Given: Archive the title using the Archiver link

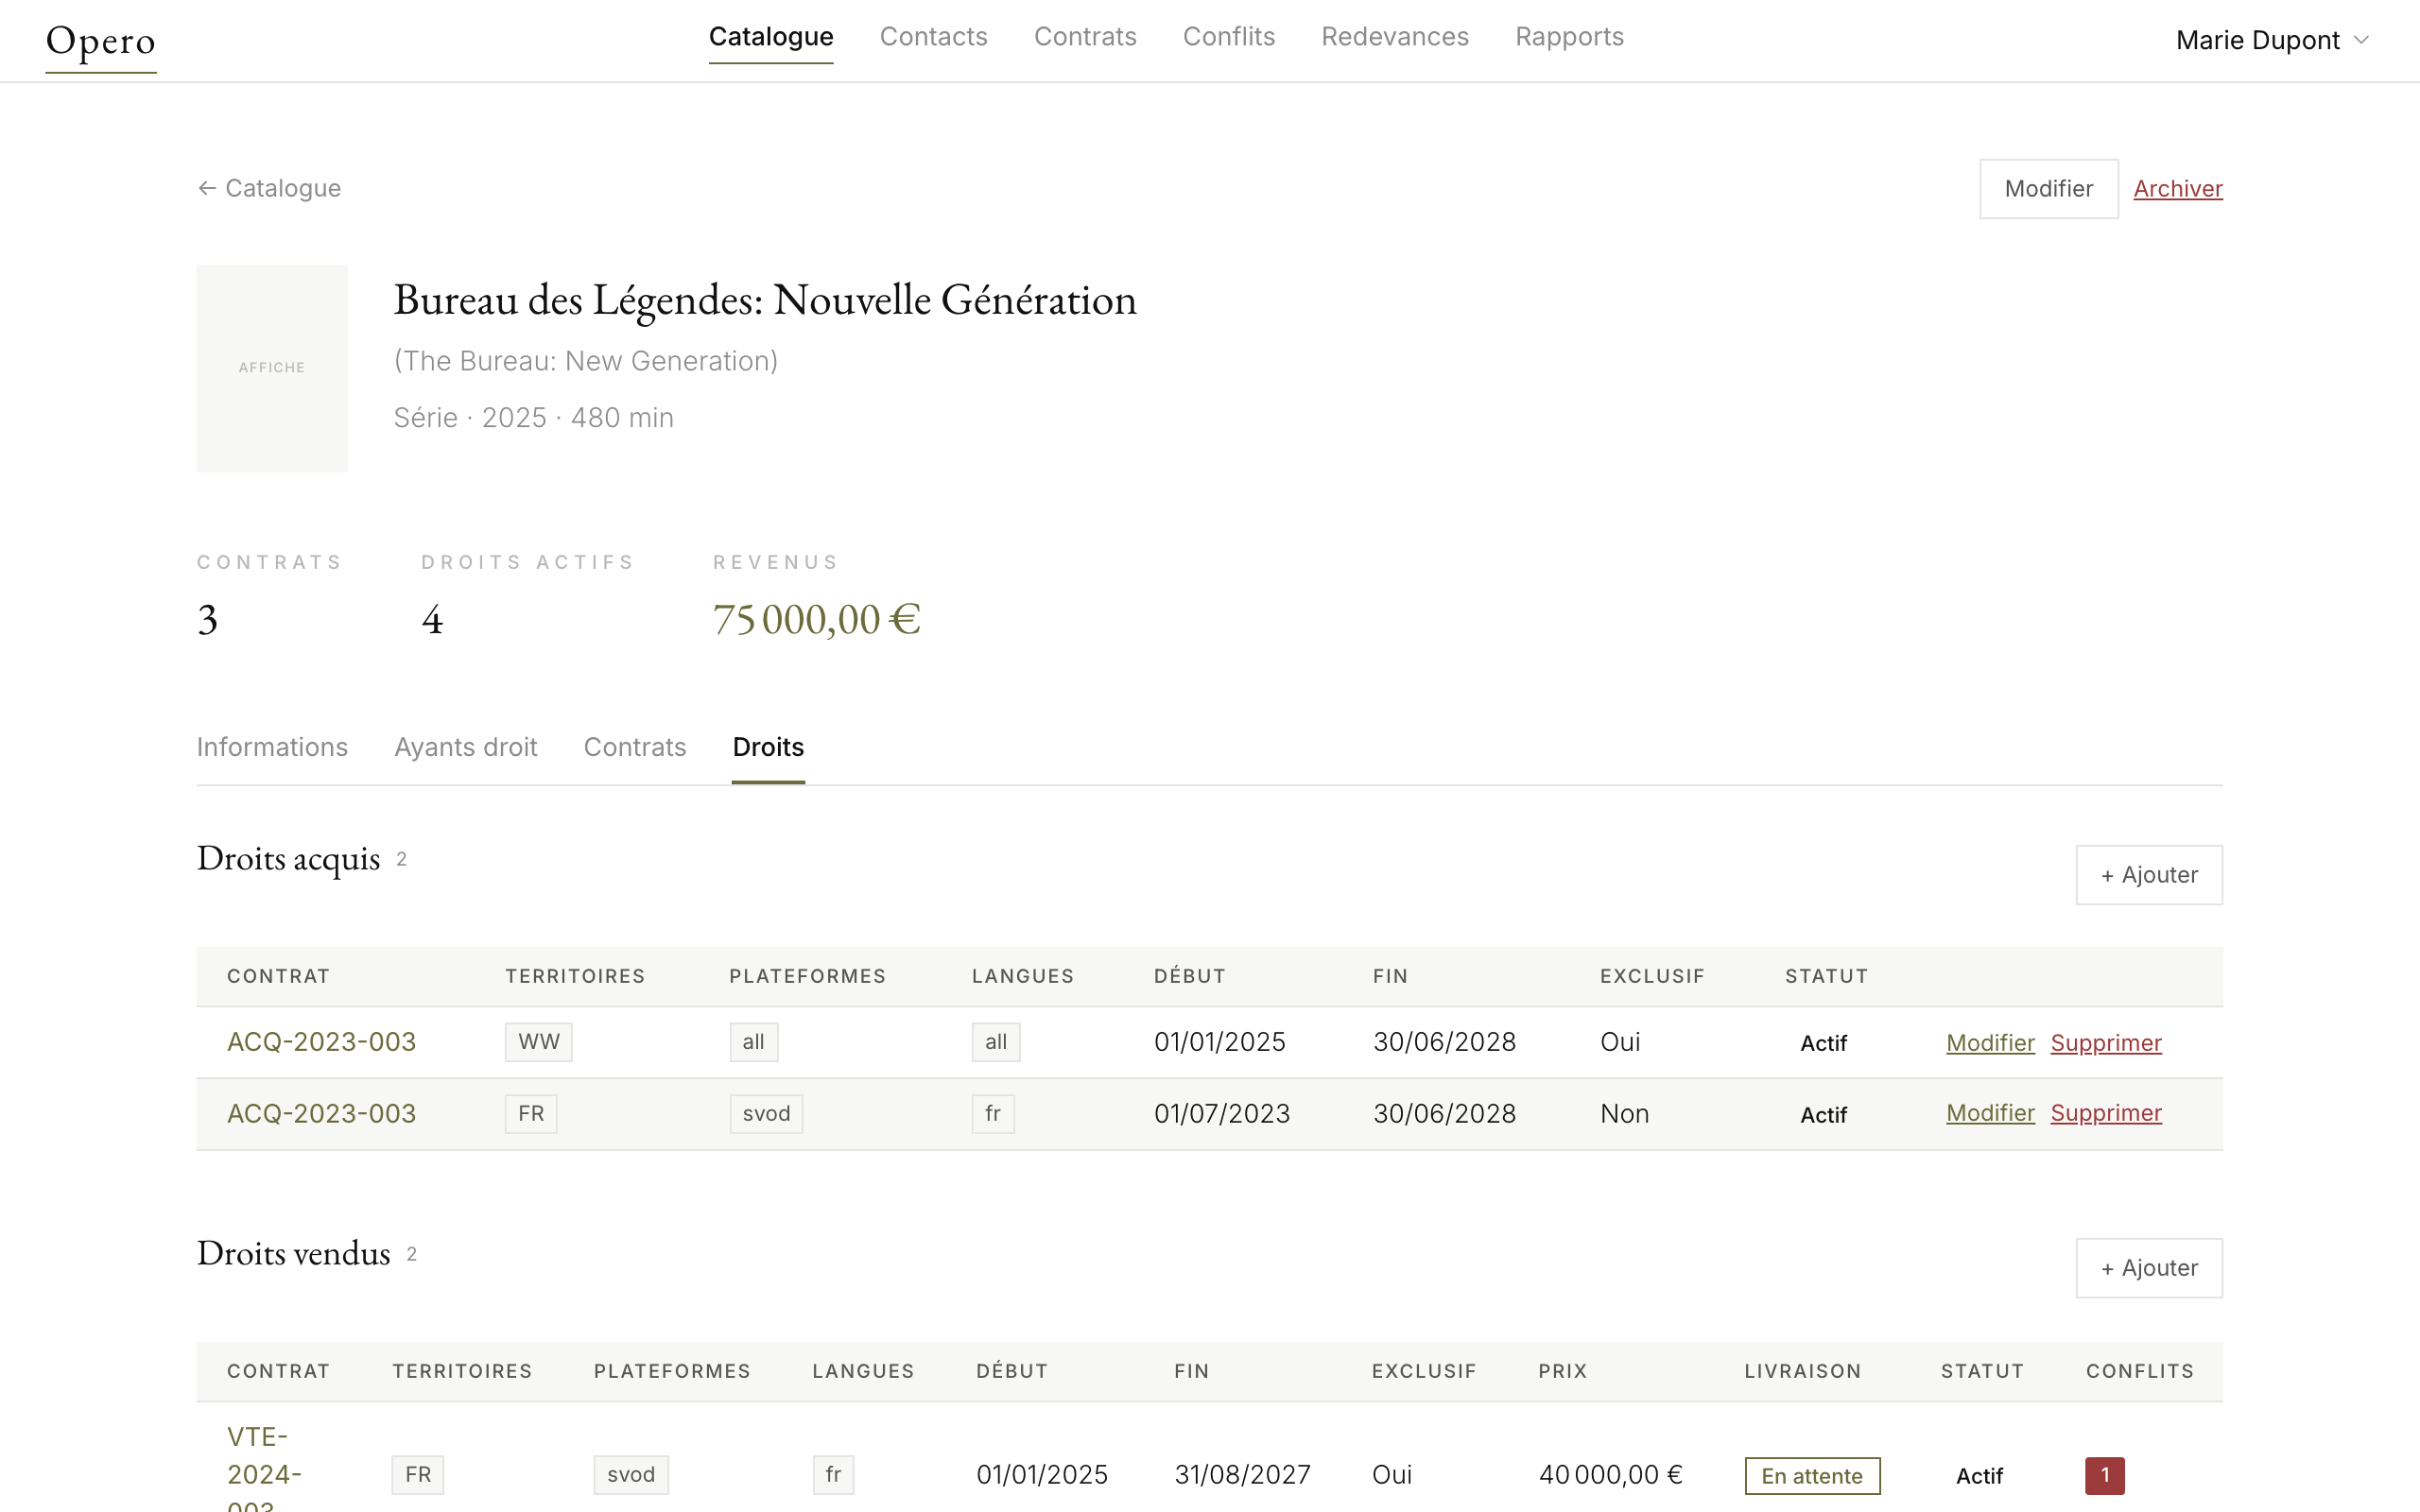Looking at the screenshot, I should 2177,188.
